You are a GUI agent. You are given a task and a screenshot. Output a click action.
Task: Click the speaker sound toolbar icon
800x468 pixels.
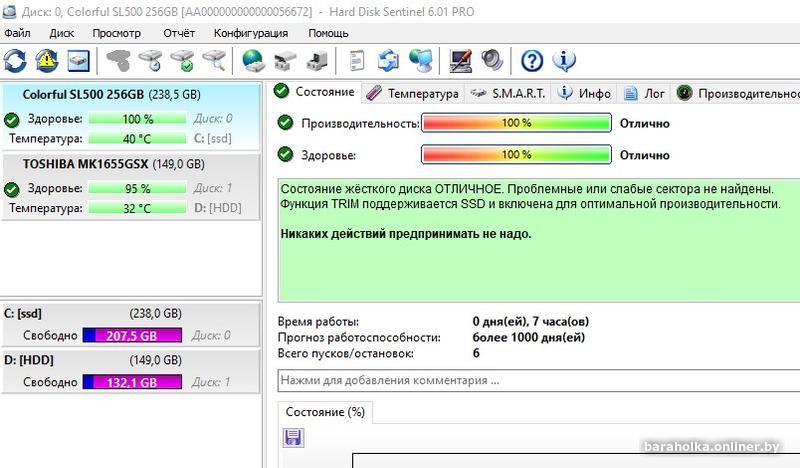coord(492,61)
